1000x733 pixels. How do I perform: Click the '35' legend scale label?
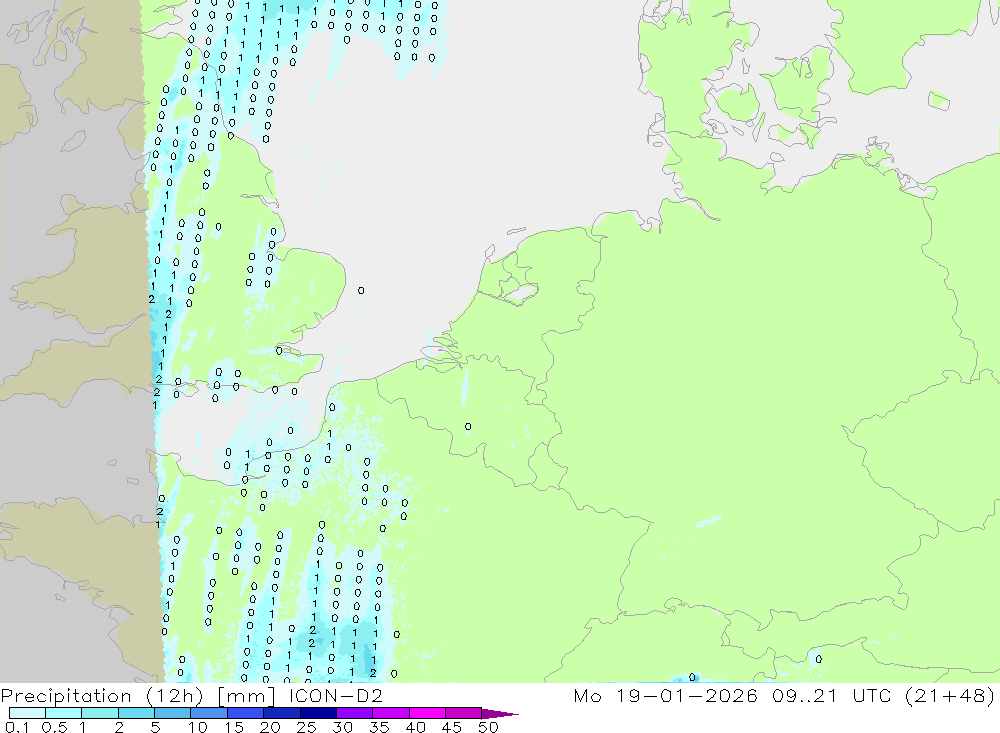379,727
